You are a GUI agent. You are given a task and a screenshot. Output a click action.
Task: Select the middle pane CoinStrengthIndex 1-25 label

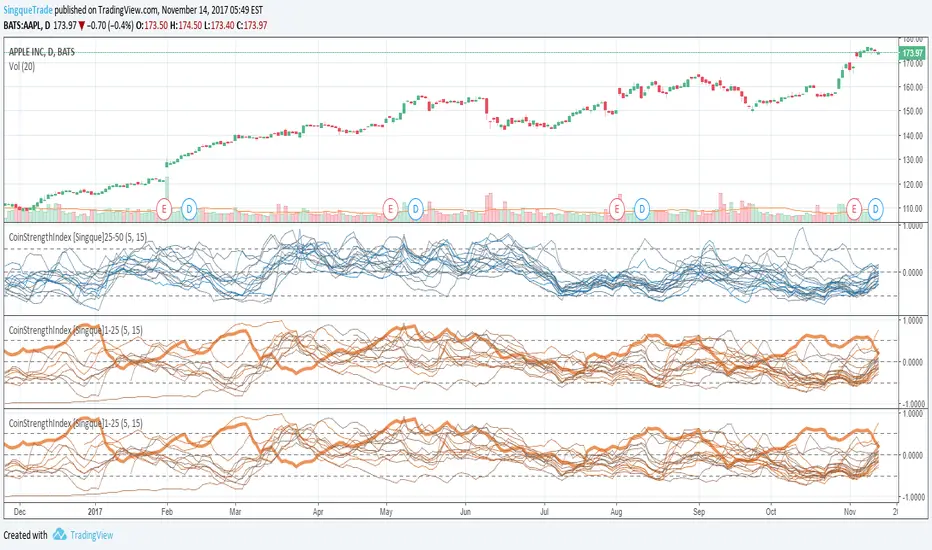coord(75,330)
